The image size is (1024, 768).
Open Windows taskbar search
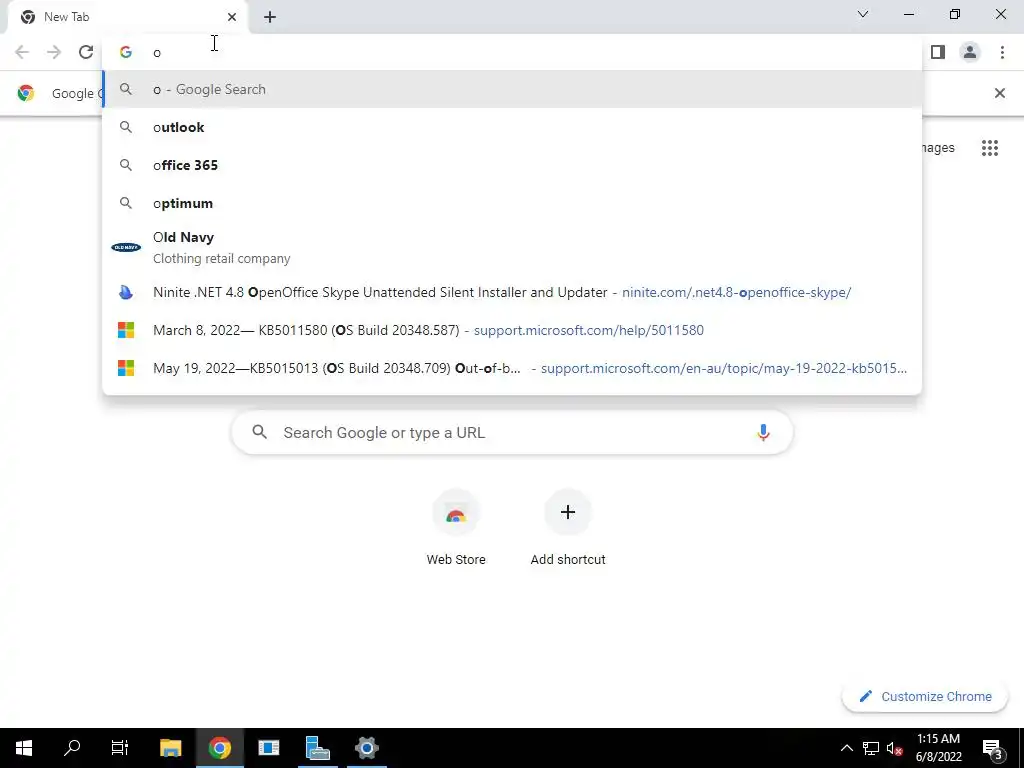click(x=72, y=748)
